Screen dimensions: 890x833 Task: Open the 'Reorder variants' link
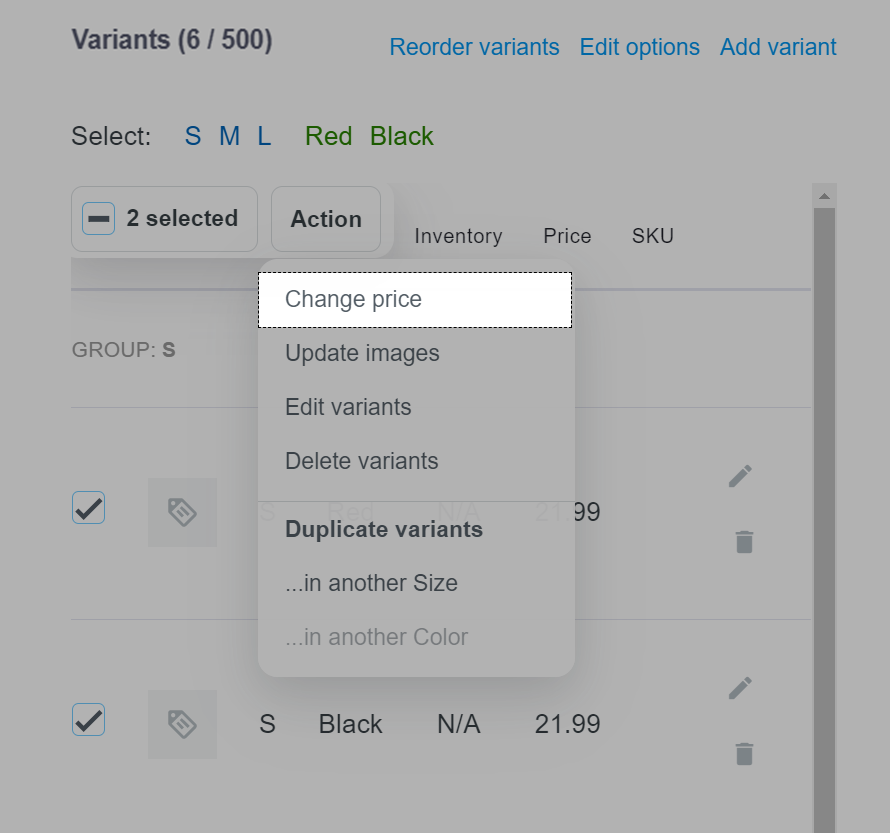(475, 47)
